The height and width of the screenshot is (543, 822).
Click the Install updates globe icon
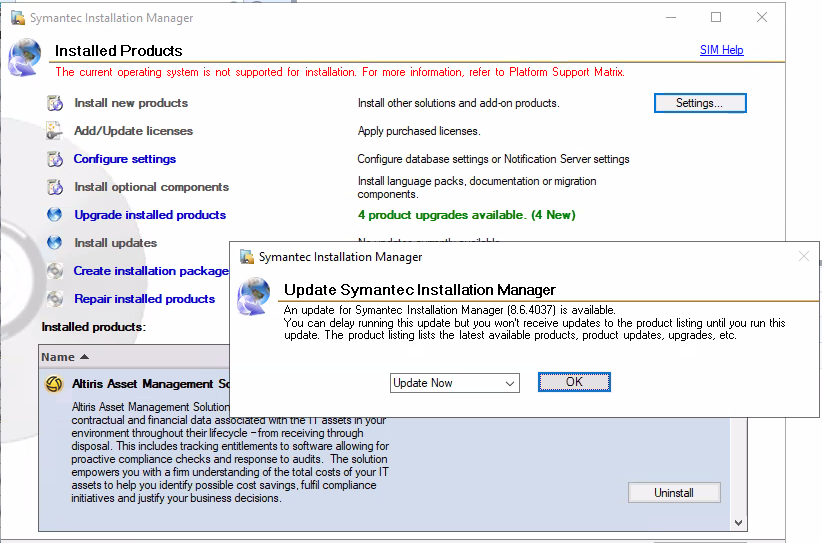point(54,243)
